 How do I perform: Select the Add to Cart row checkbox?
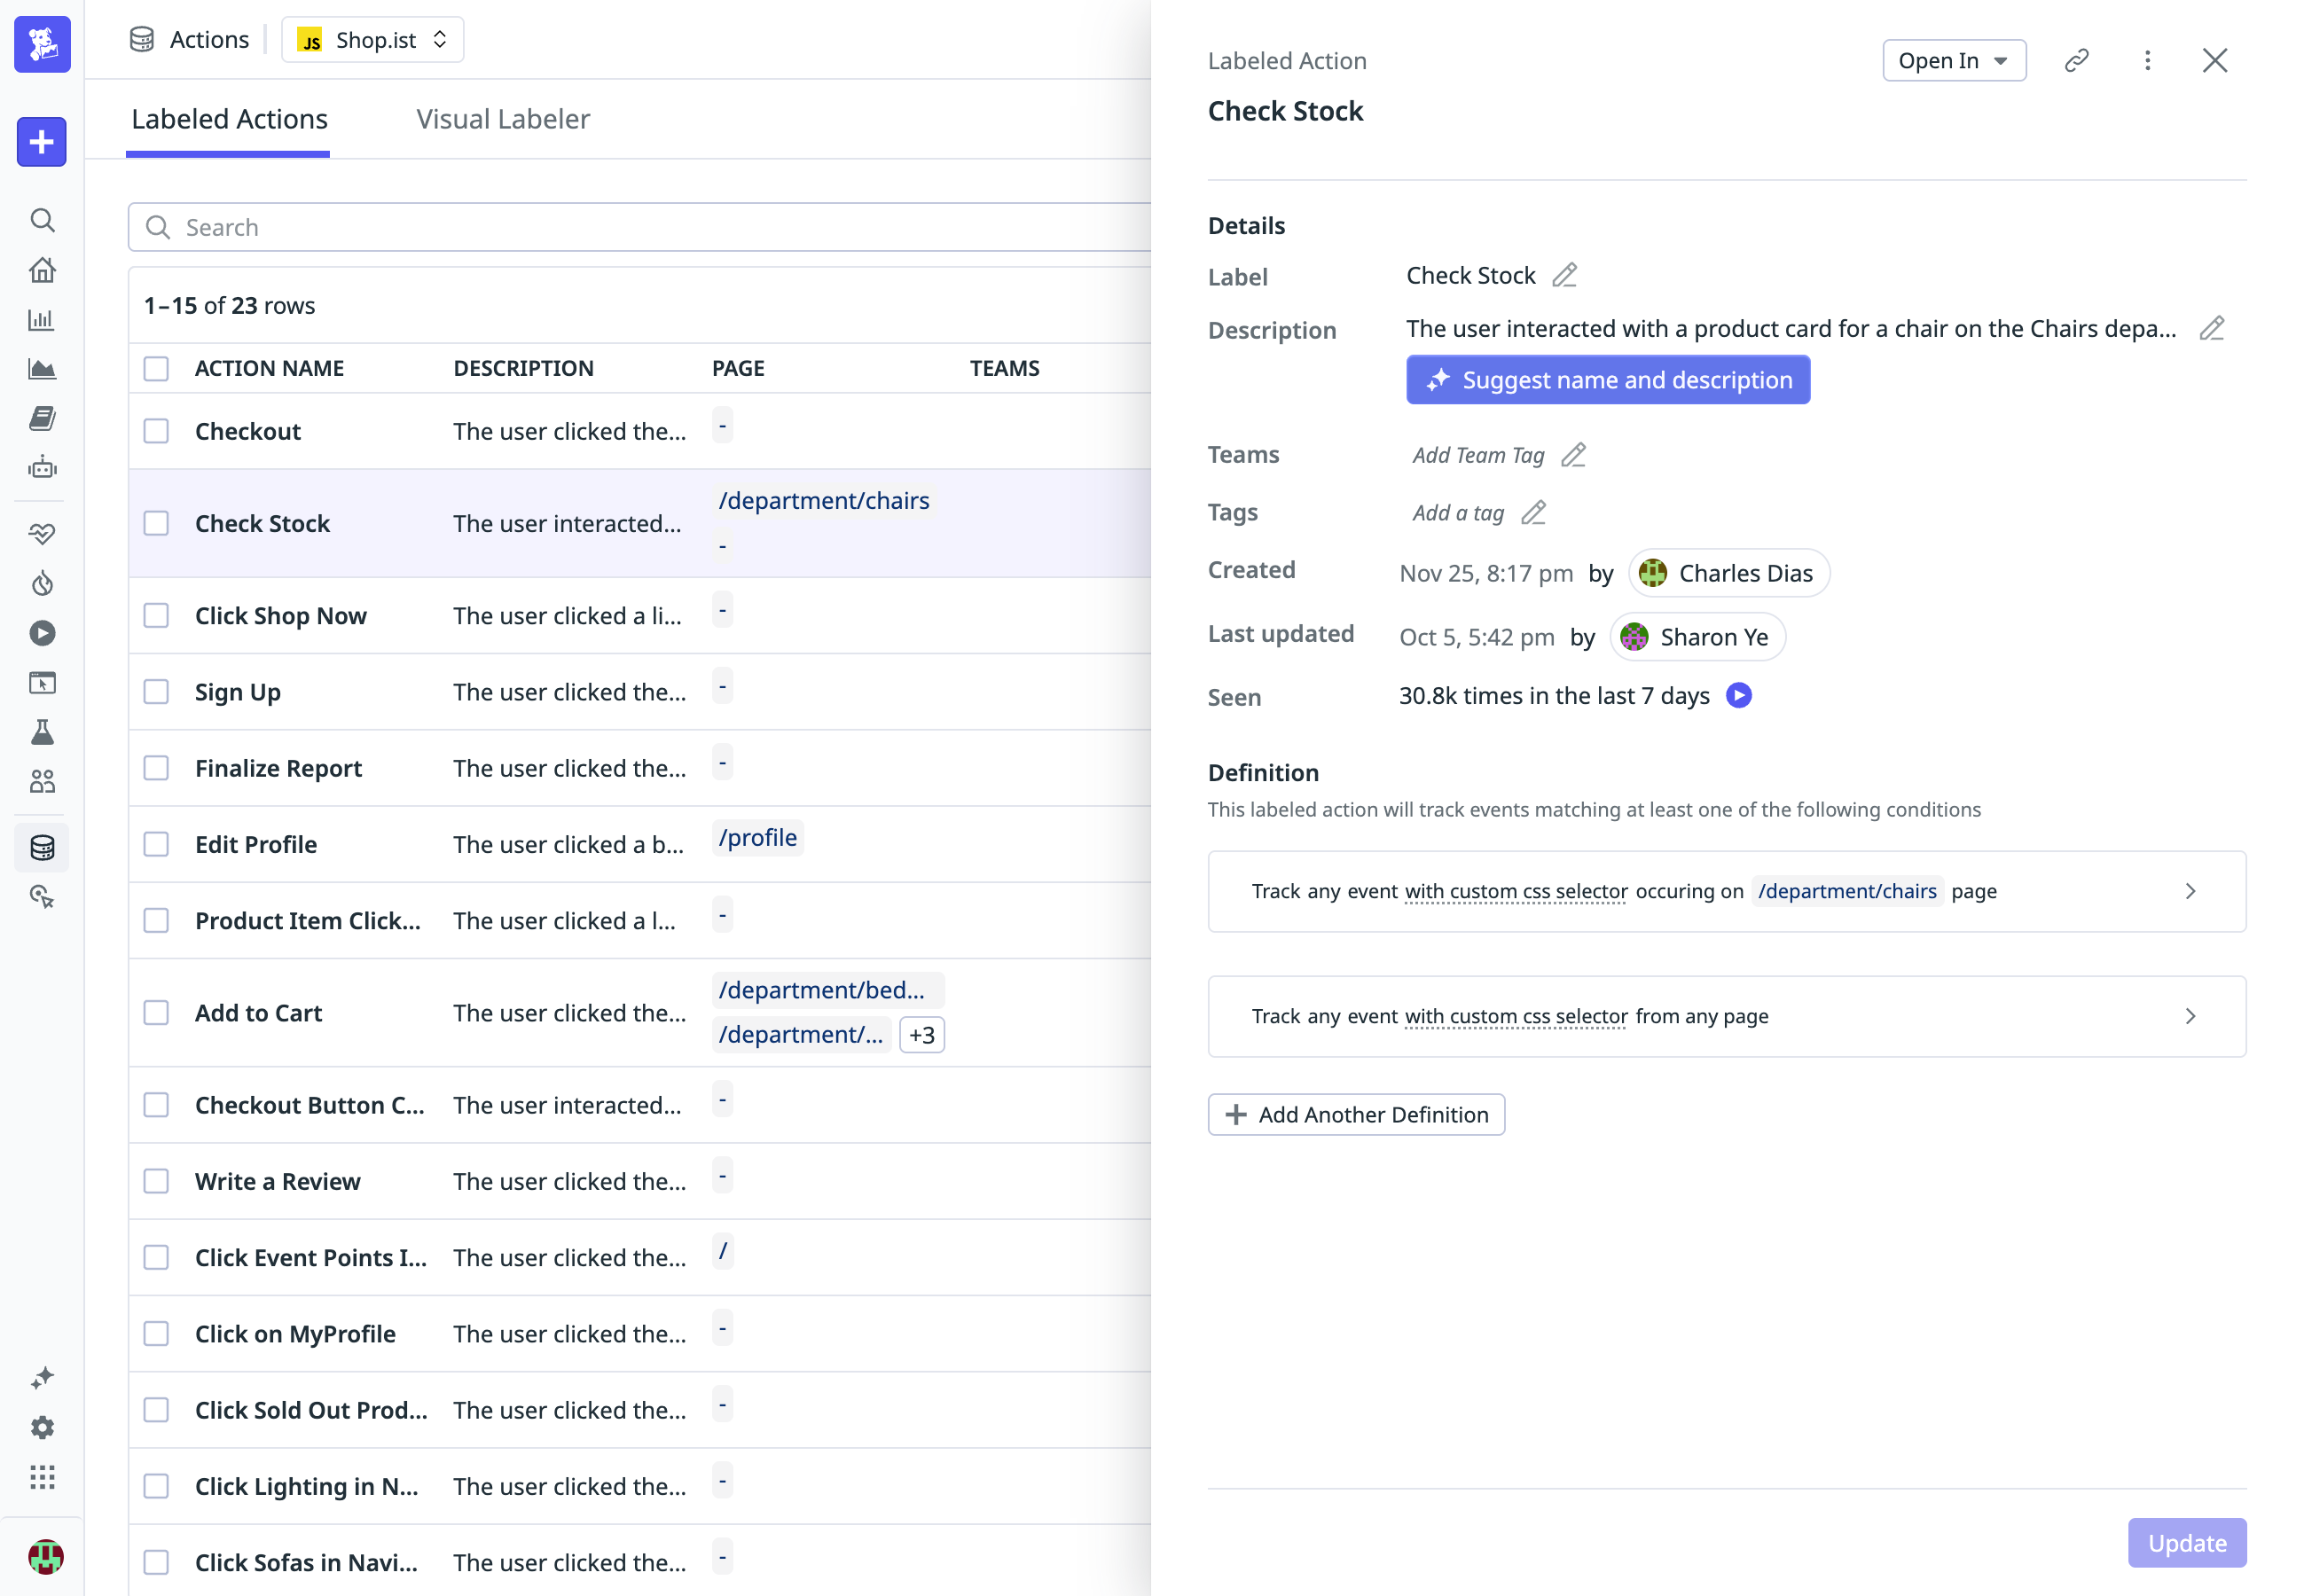[156, 1013]
